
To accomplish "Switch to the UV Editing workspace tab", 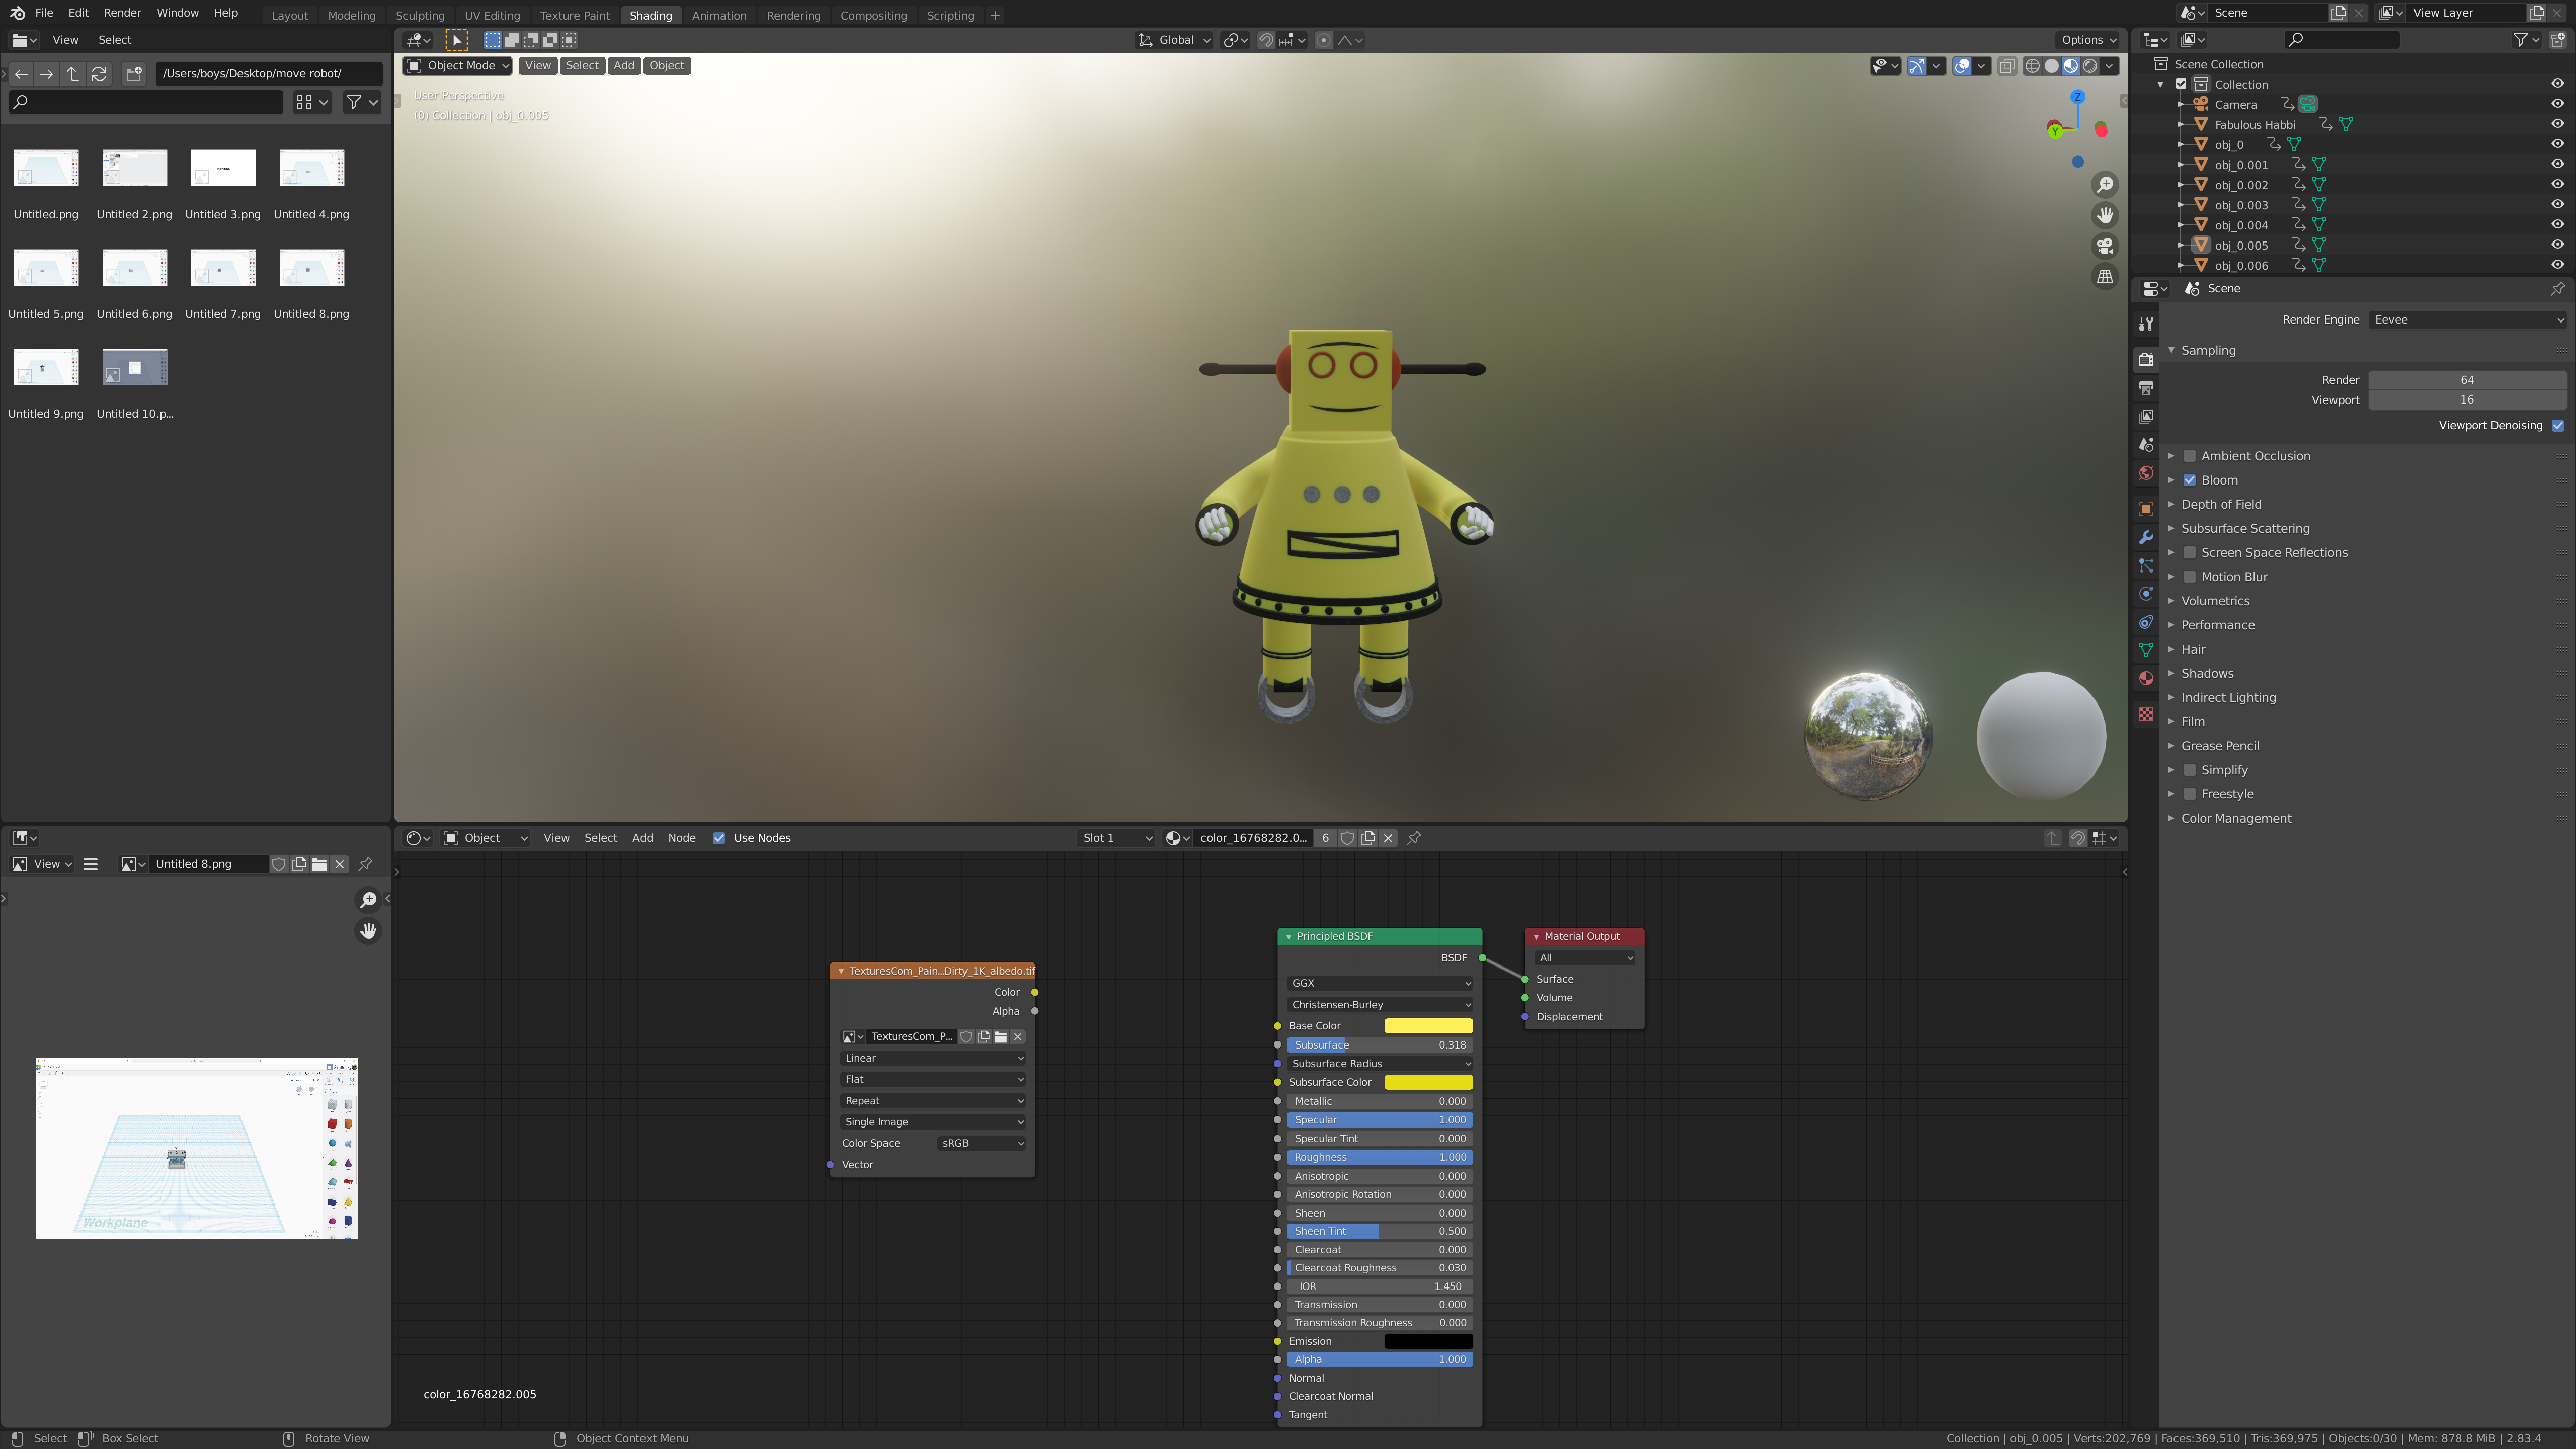I will click(x=492, y=15).
